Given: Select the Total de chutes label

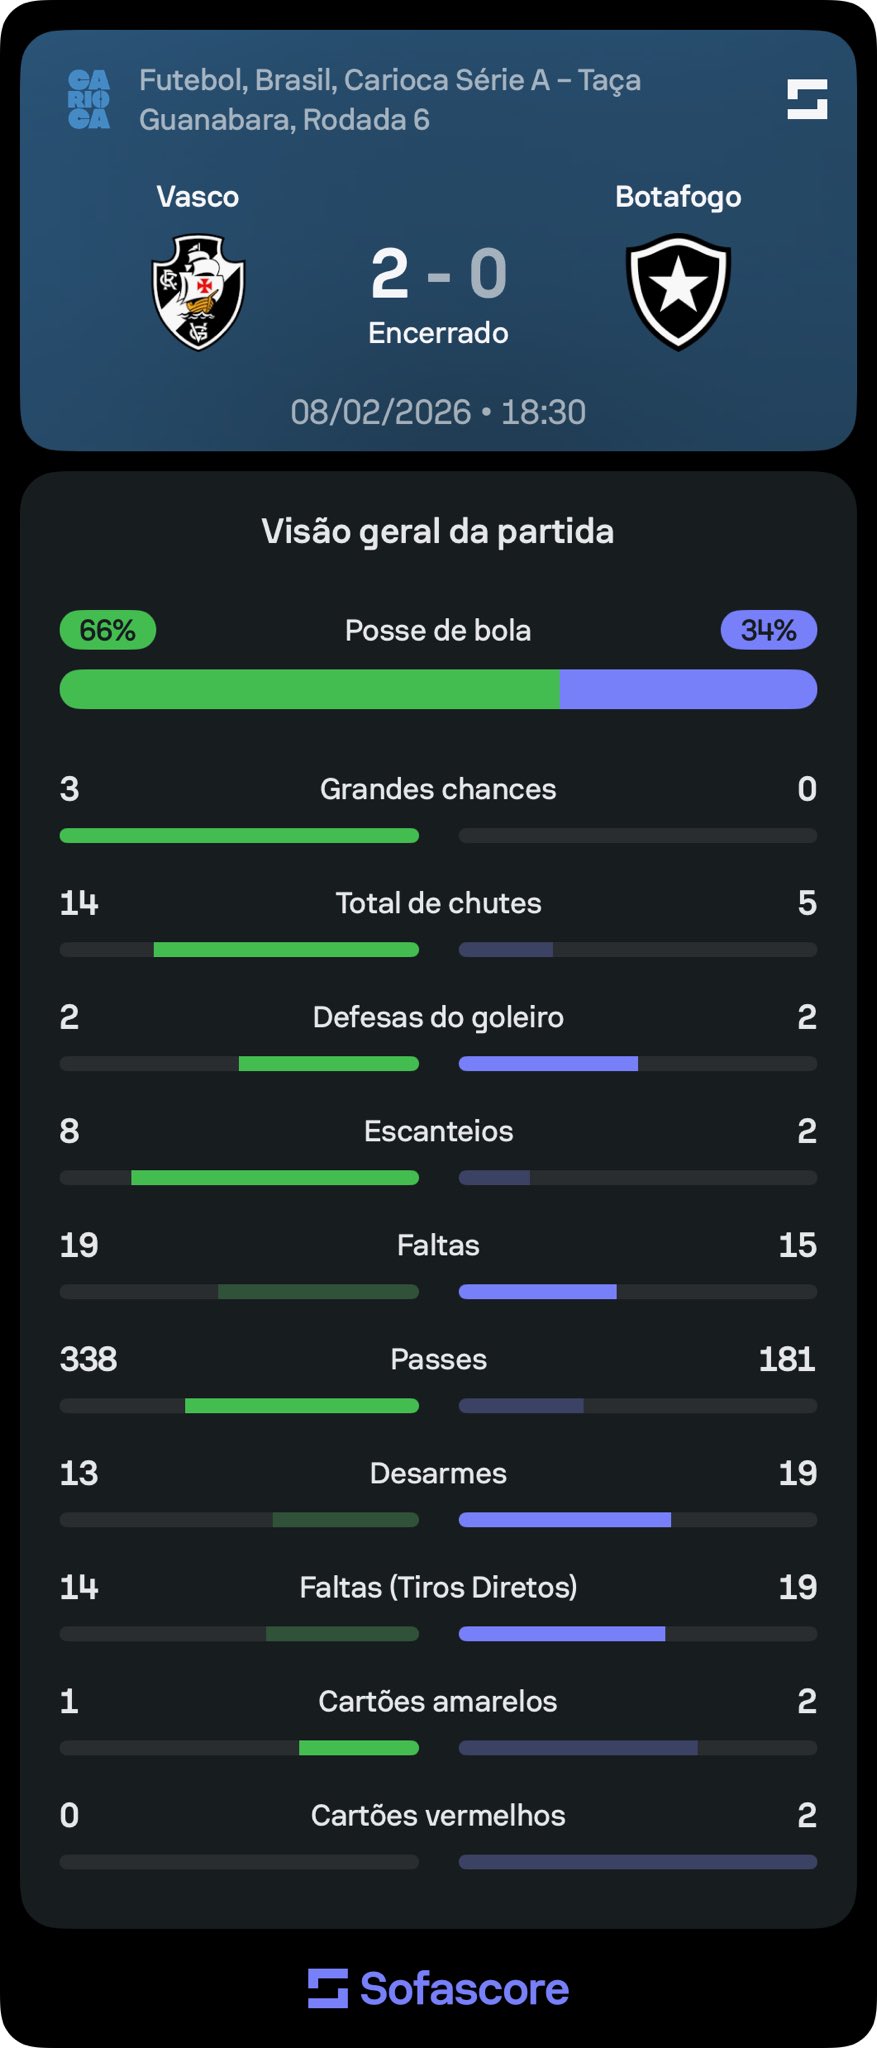Looking at the screenshot, I should 438,903.
